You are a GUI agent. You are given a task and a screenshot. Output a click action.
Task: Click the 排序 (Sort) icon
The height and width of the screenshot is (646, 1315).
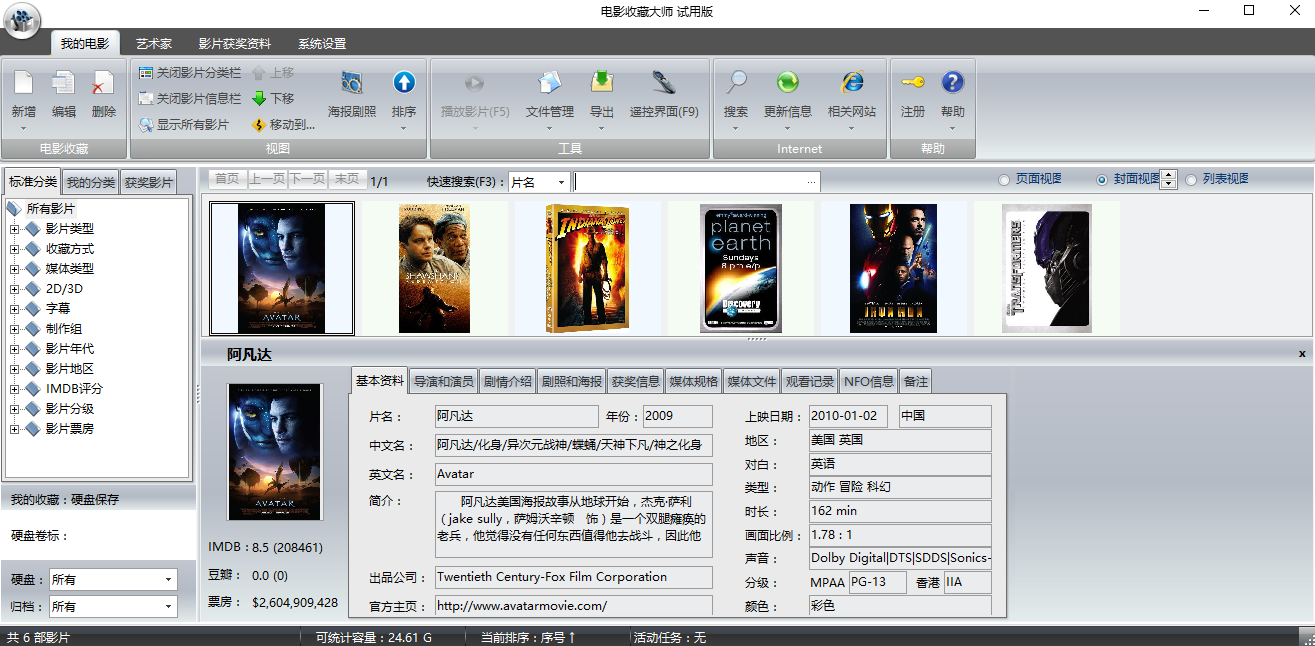(x=404, y=84)
